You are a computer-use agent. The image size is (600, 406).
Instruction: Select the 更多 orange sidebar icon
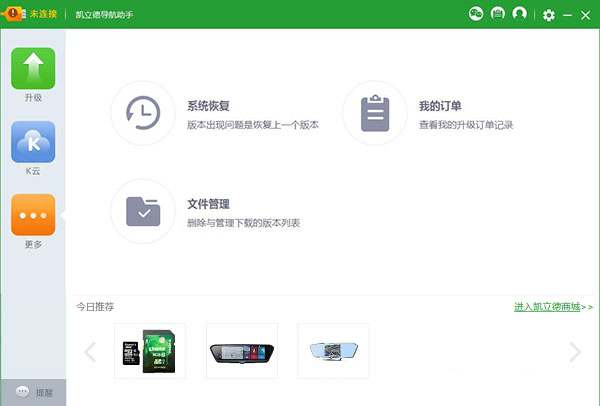pyautogui.click(x=33, y=215)
